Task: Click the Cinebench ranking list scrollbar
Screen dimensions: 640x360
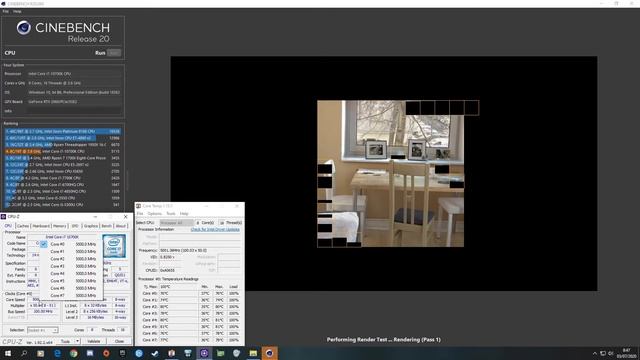Action: click(127, 180)
